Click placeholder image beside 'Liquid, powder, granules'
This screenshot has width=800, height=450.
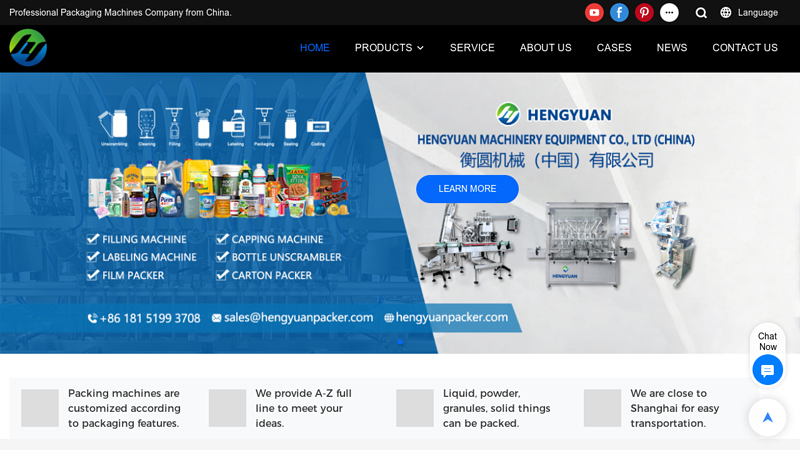(415, 408)
